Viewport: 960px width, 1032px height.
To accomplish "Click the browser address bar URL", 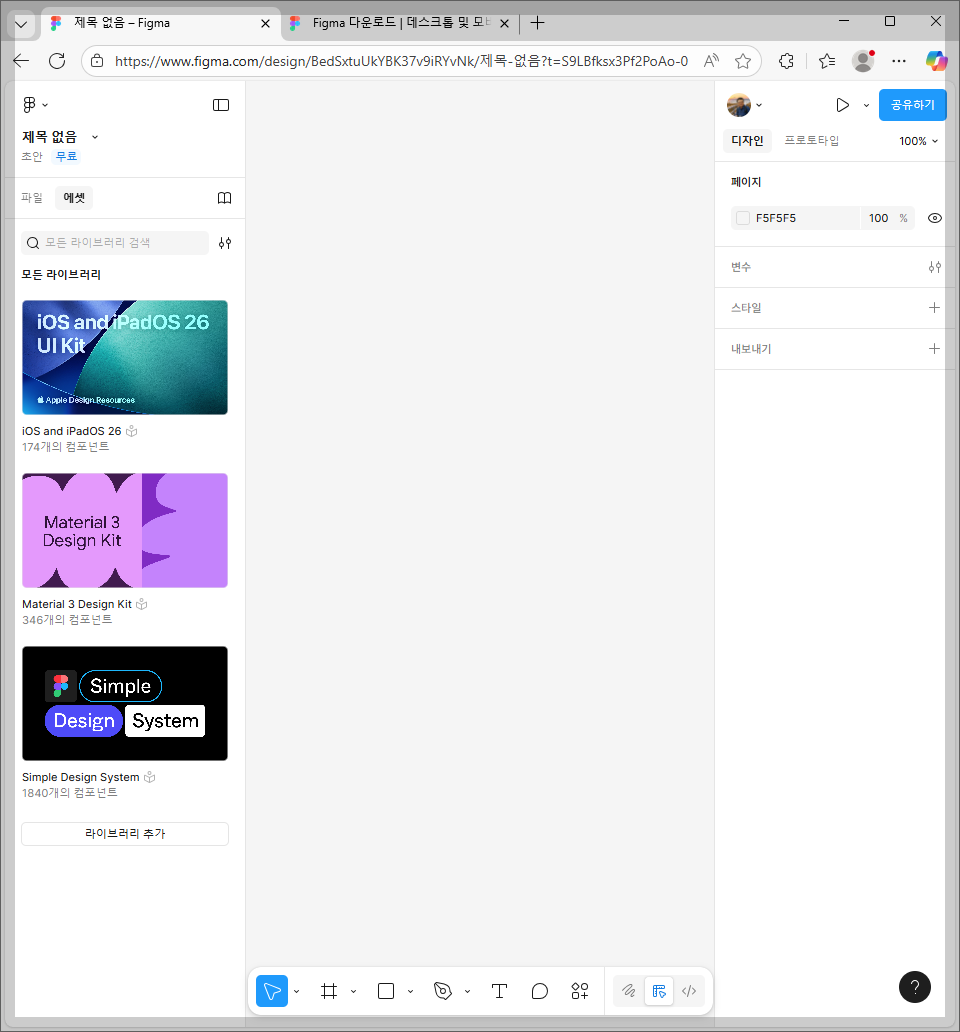I will [x=401, y=61].
